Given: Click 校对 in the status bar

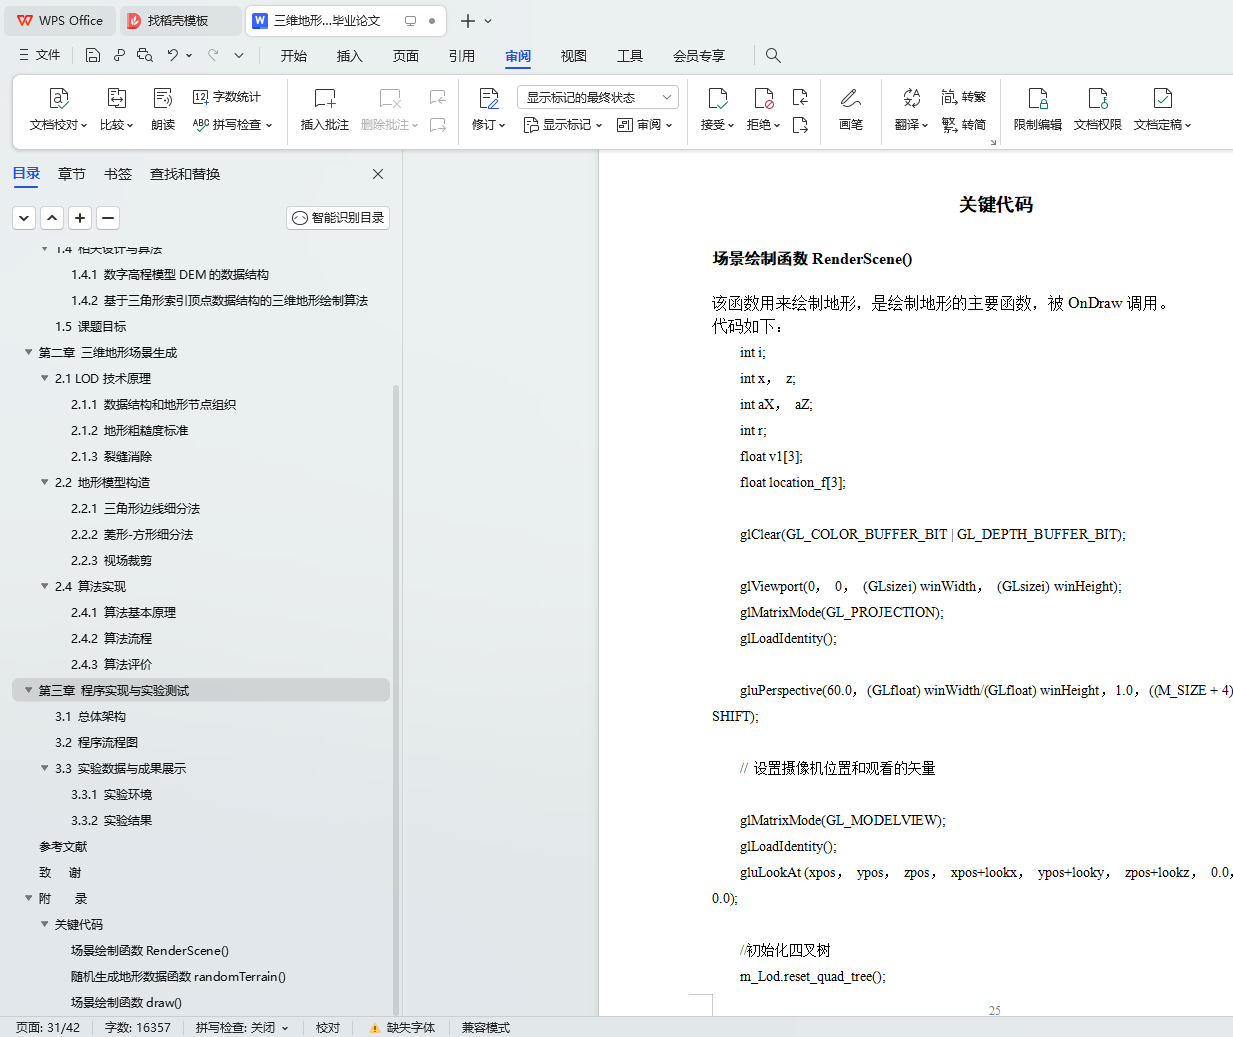Looking at the screenshot, I should pos(328,1027).
